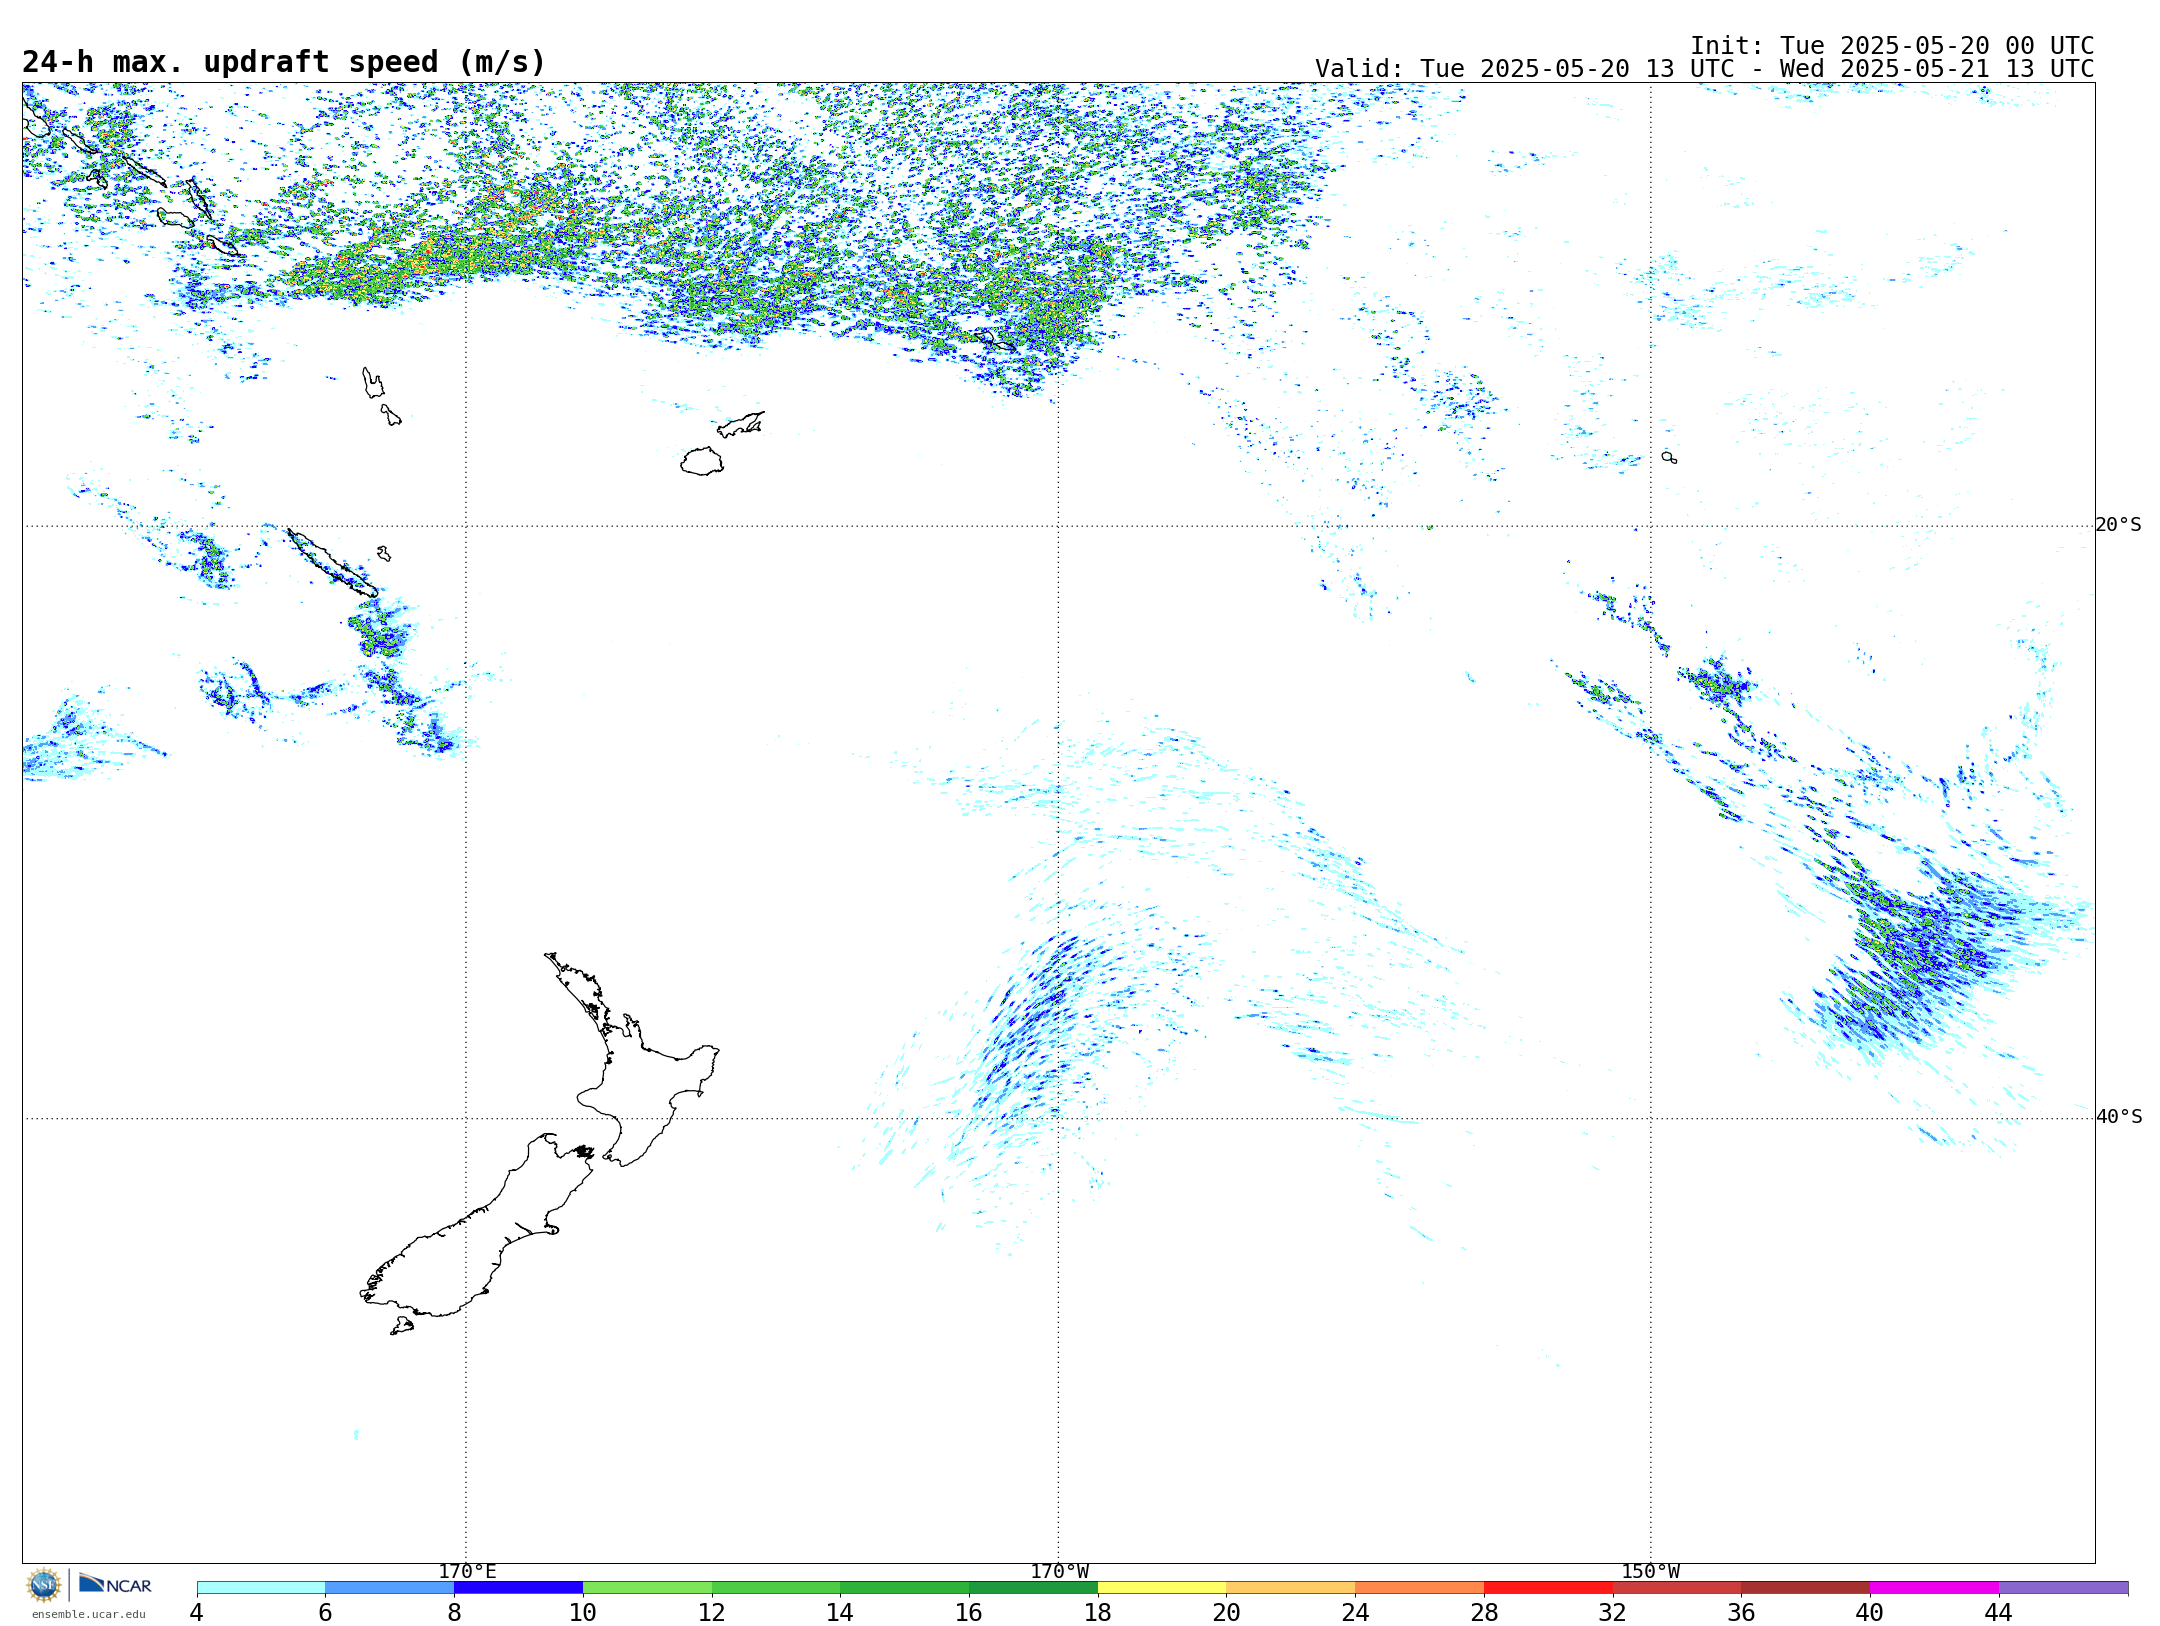Click the 40°S latitude label
Viewport: 2160px width, 1626px height.
(2119, 1117)
